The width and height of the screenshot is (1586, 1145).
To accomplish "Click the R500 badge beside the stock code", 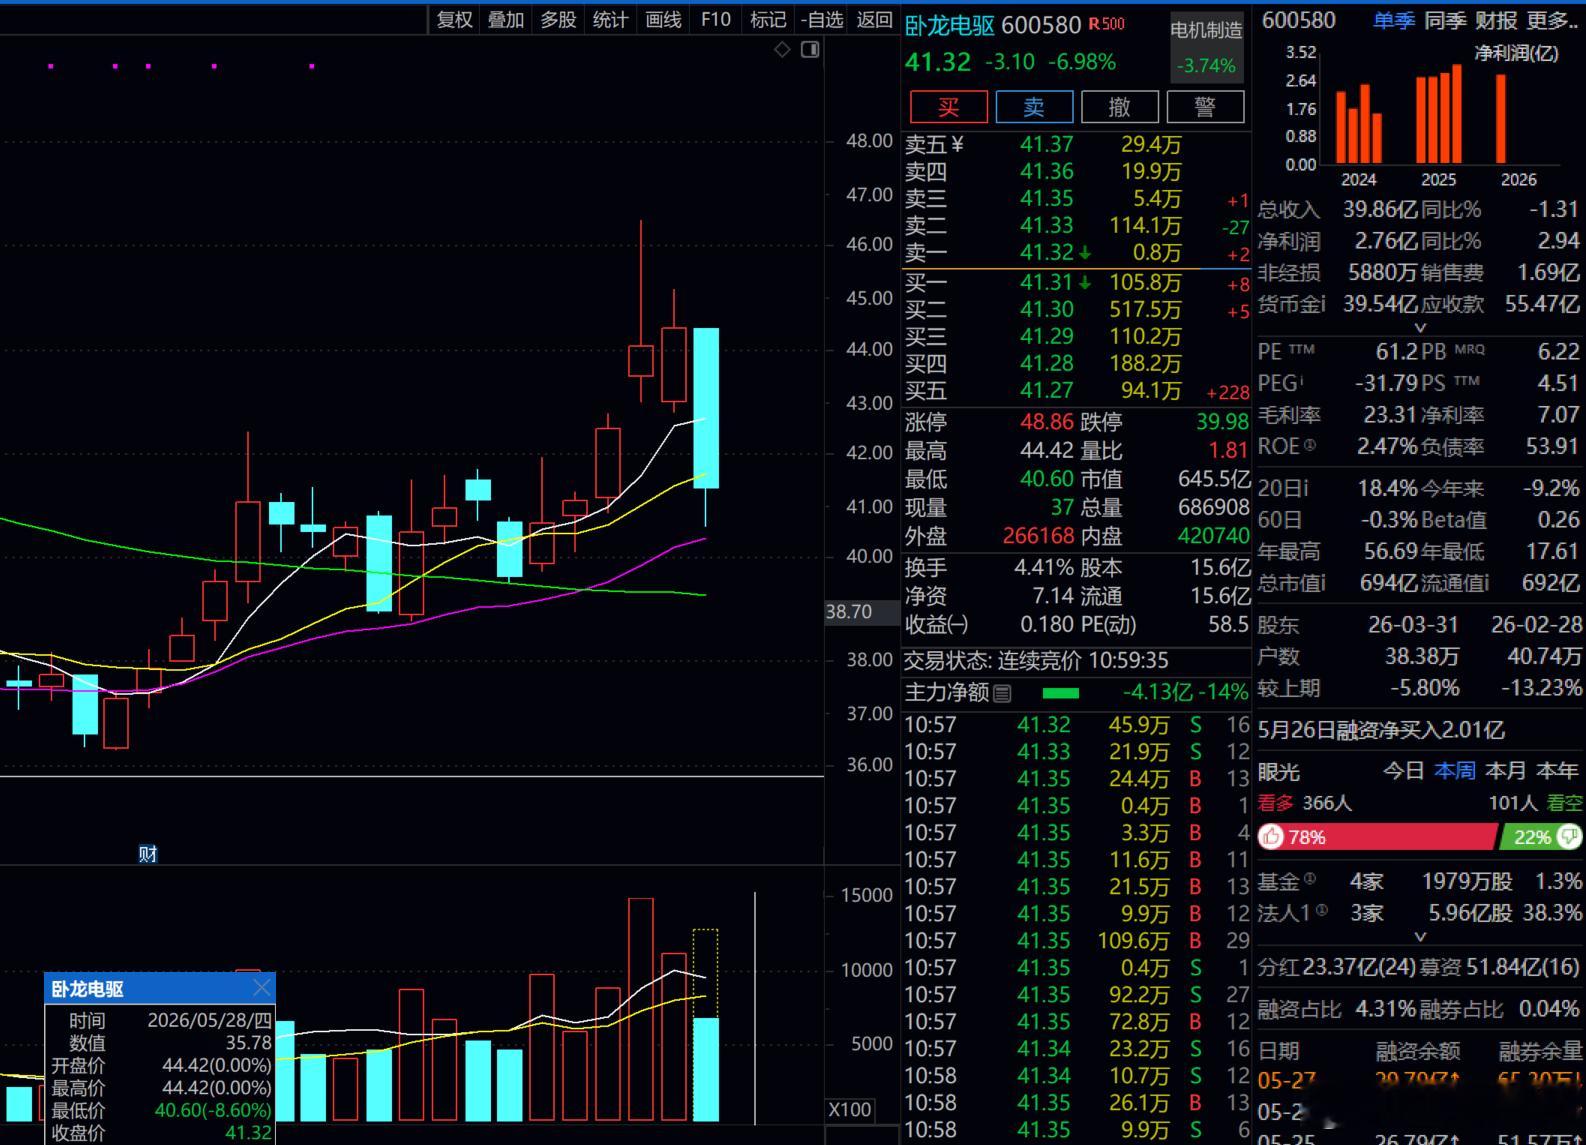I will [1107, 24].
